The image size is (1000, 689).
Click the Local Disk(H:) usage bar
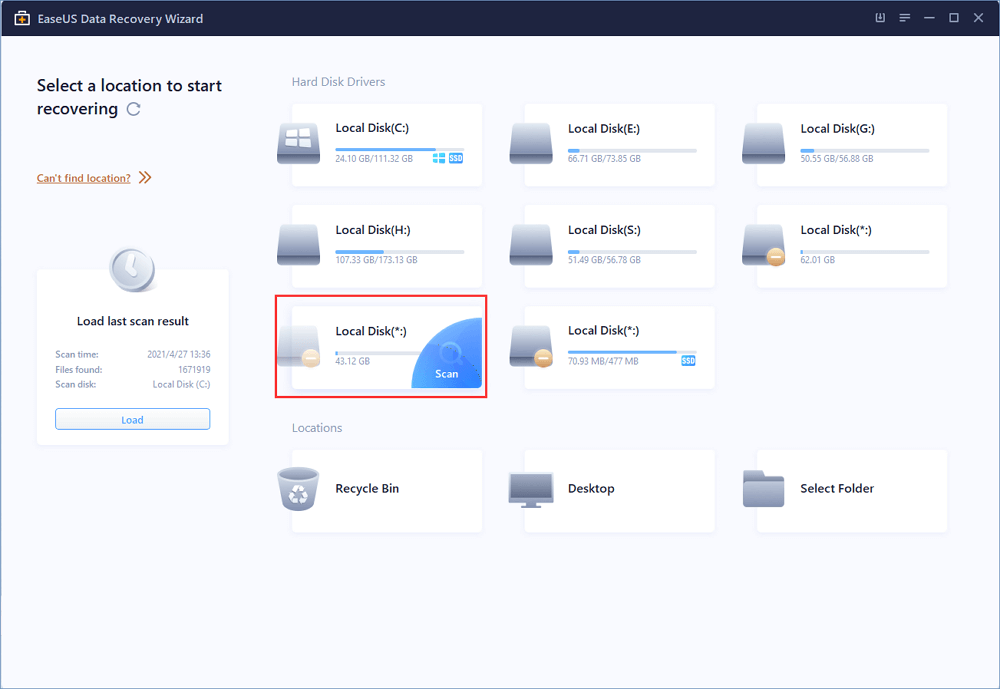pos(400,251)
